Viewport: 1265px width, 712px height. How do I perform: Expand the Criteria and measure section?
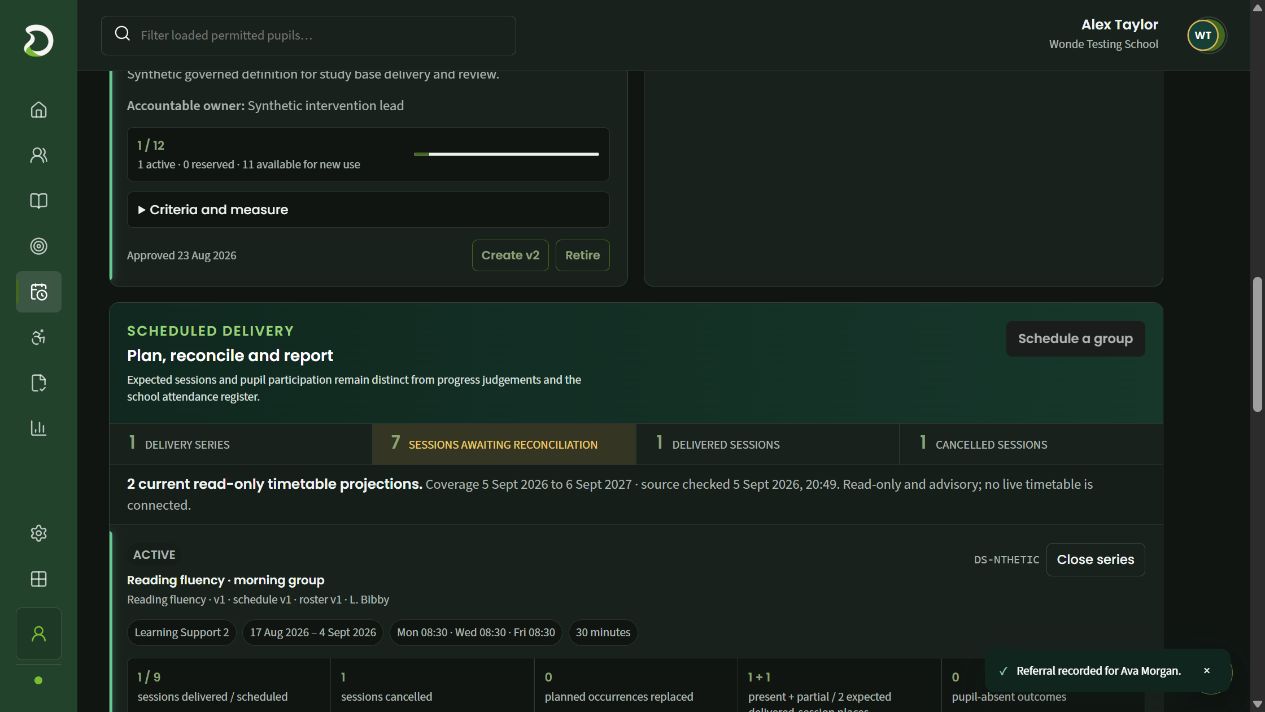tap(368, 210)
